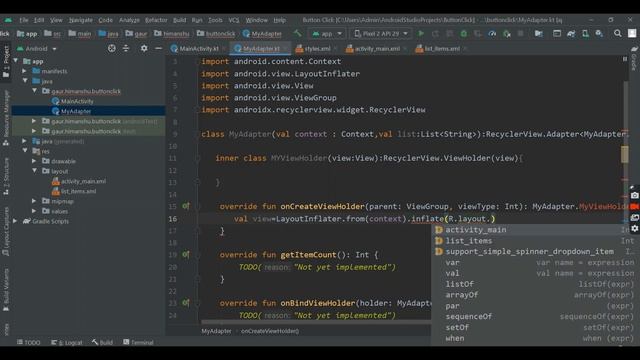Viewport: 640px width, 360px height.
Task: Expand the values folder
Action: (x=34, y=211)
